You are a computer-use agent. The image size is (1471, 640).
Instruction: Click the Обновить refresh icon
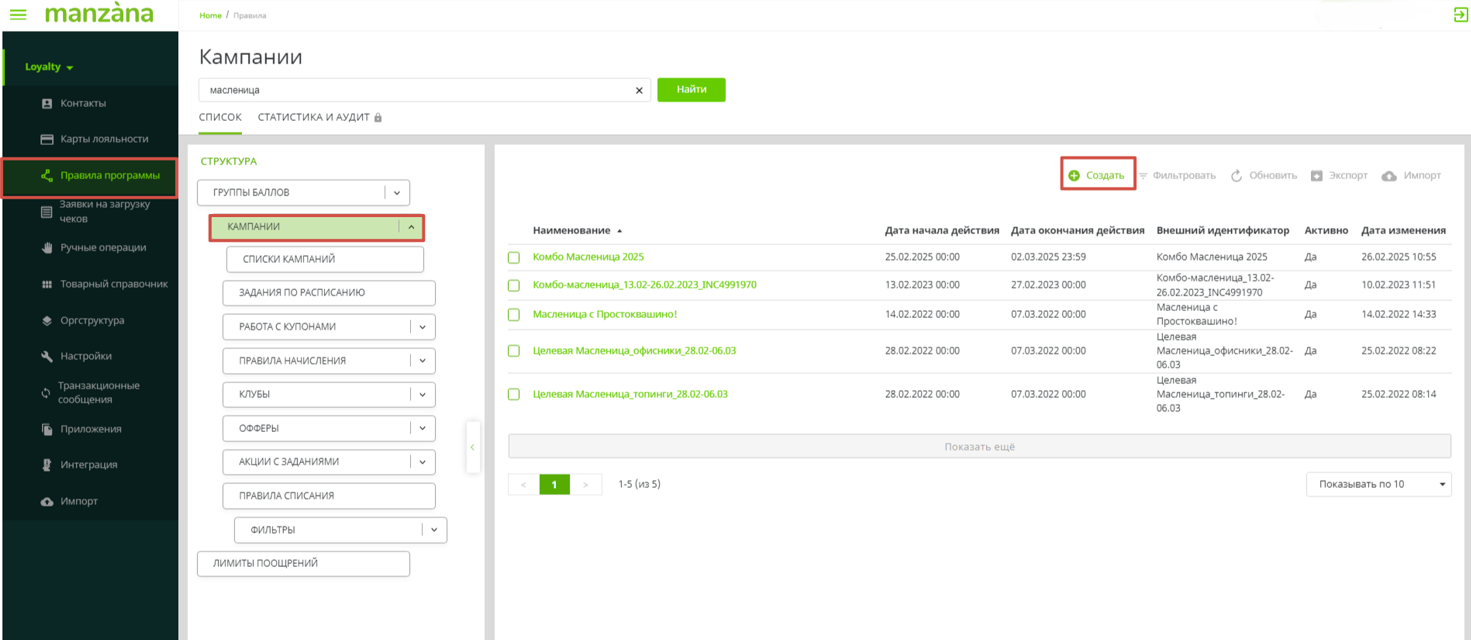click(x=1236, y=176)
